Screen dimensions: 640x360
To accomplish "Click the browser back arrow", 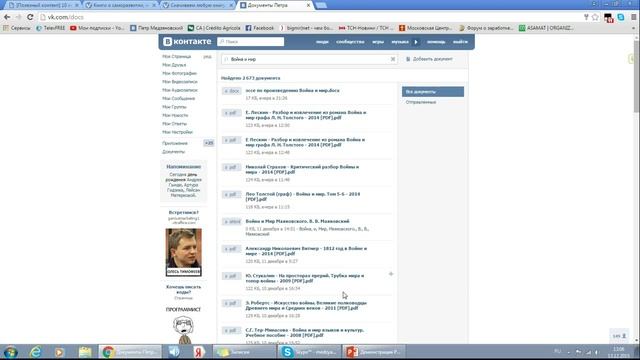I will (x=7, y=17).
